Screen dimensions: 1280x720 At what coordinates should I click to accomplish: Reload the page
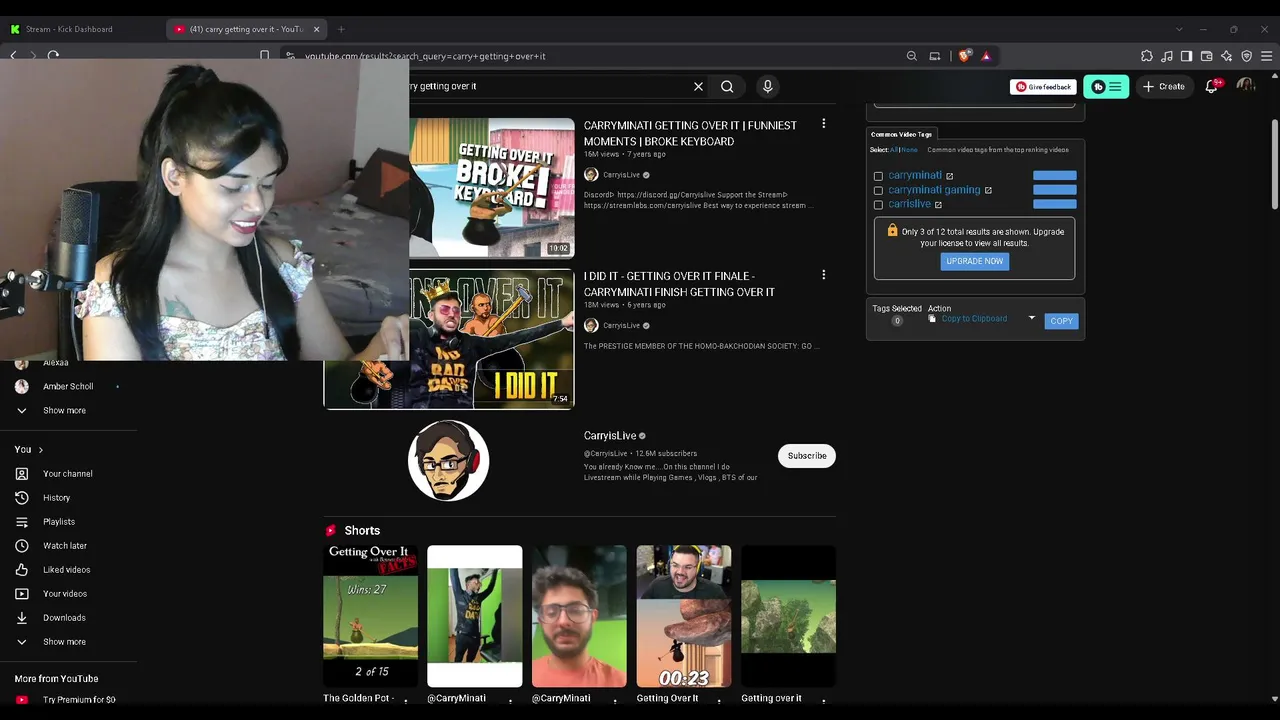[53, 56]
